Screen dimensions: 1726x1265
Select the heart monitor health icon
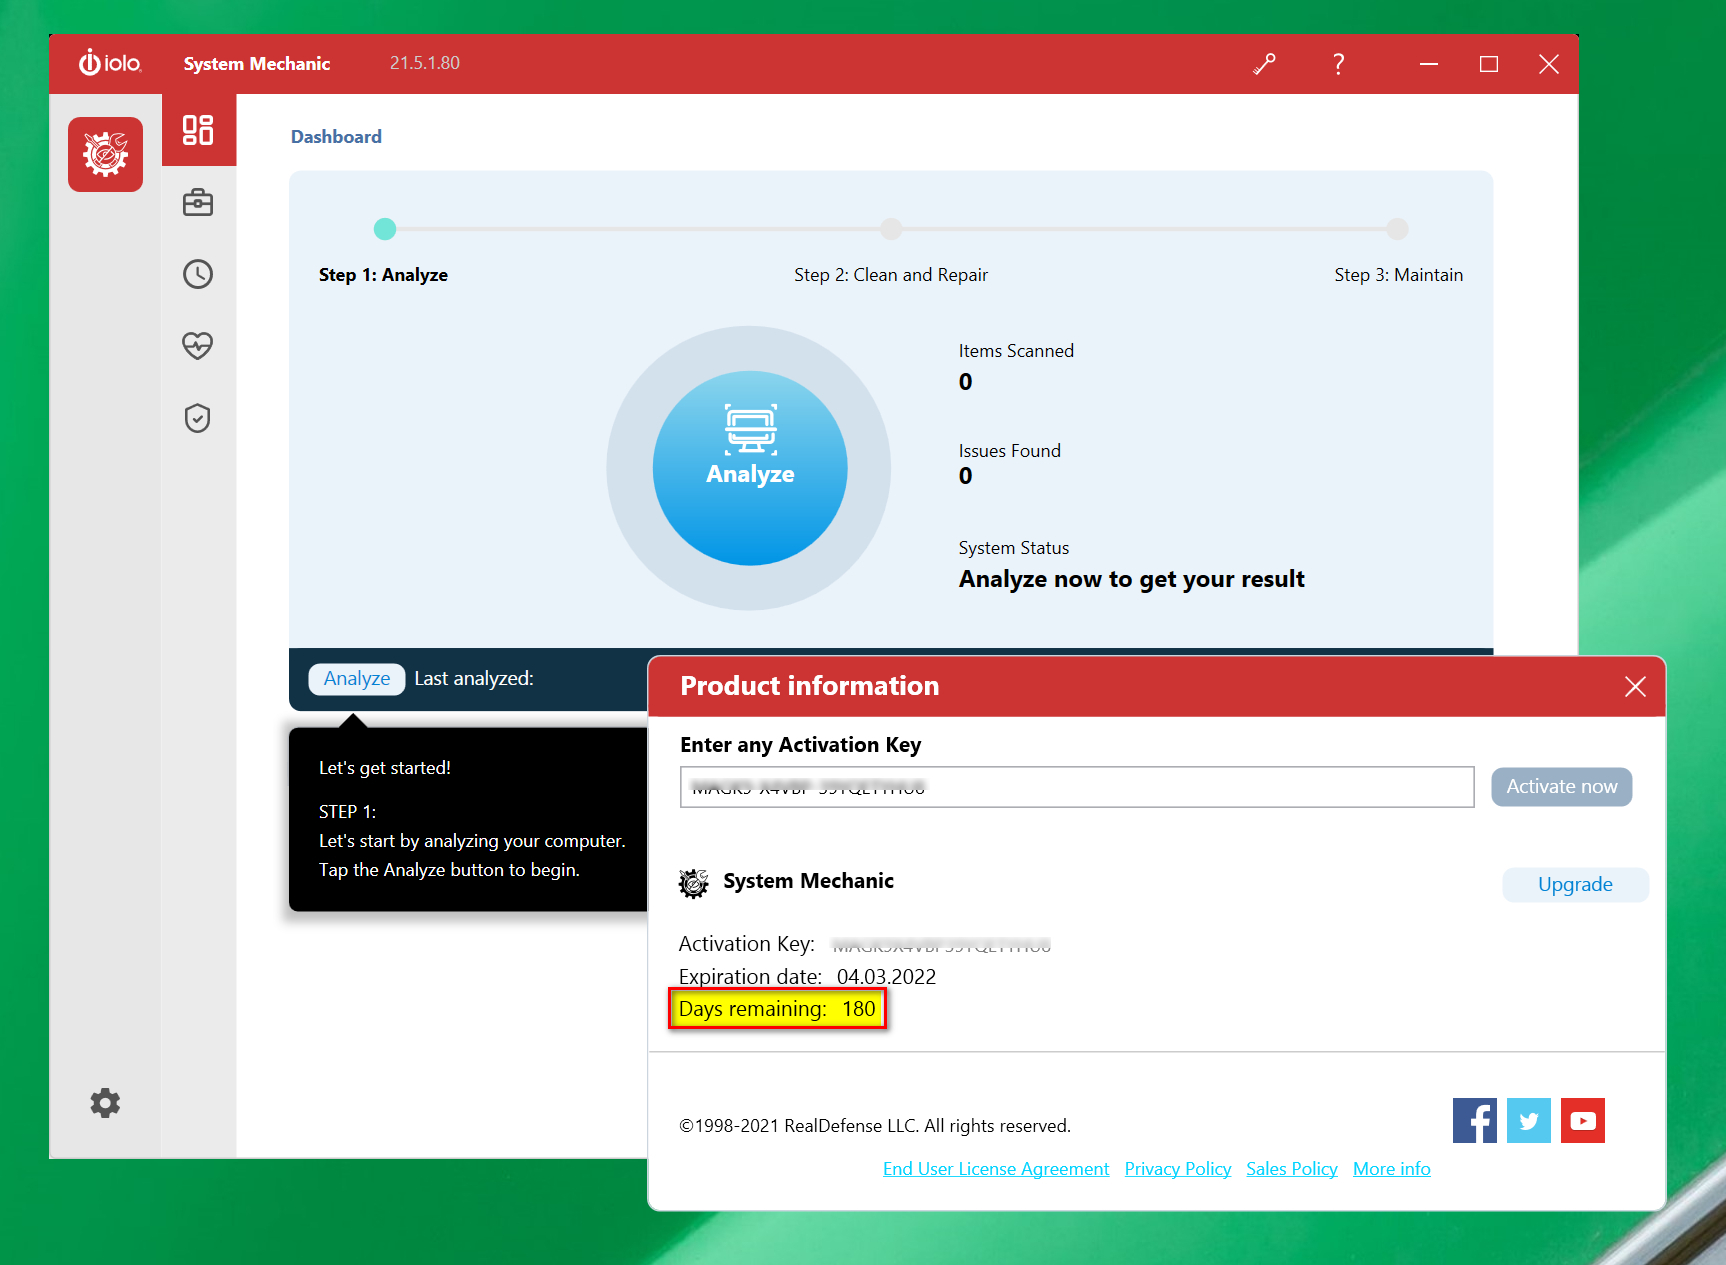tap(198, 346)
